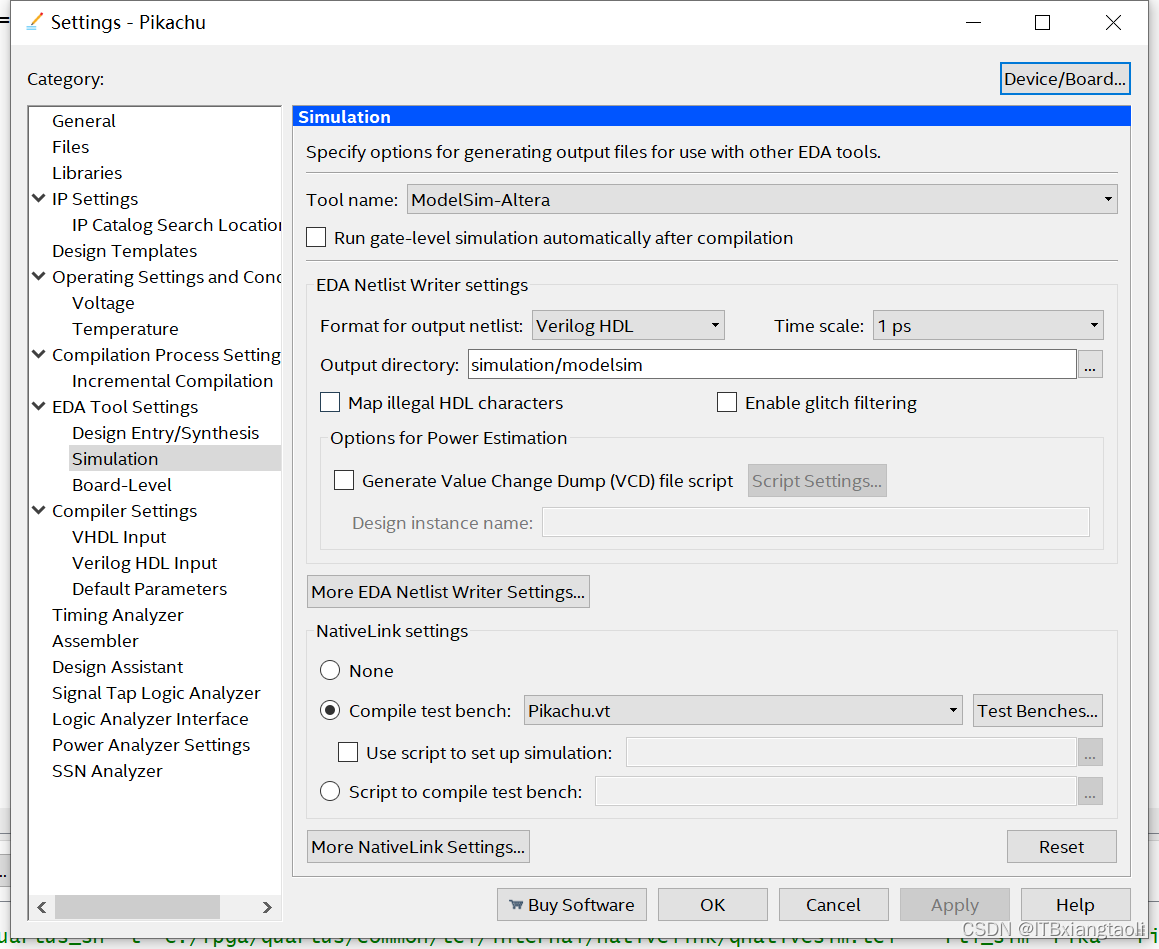Toggle Map illegal HDL characters checkbox
1159x949 pixels.
(x=330, y=403)
